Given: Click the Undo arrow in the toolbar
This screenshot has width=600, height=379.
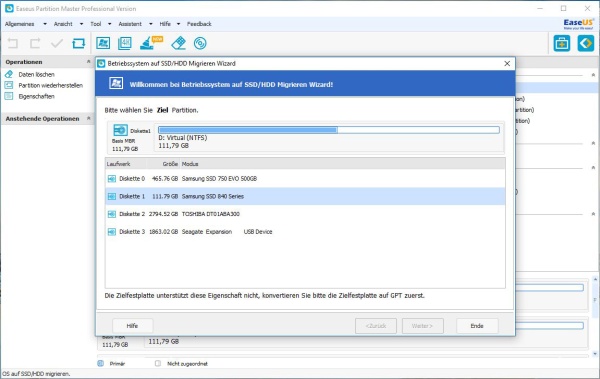Looking at the screenshot, I should 13,43.
